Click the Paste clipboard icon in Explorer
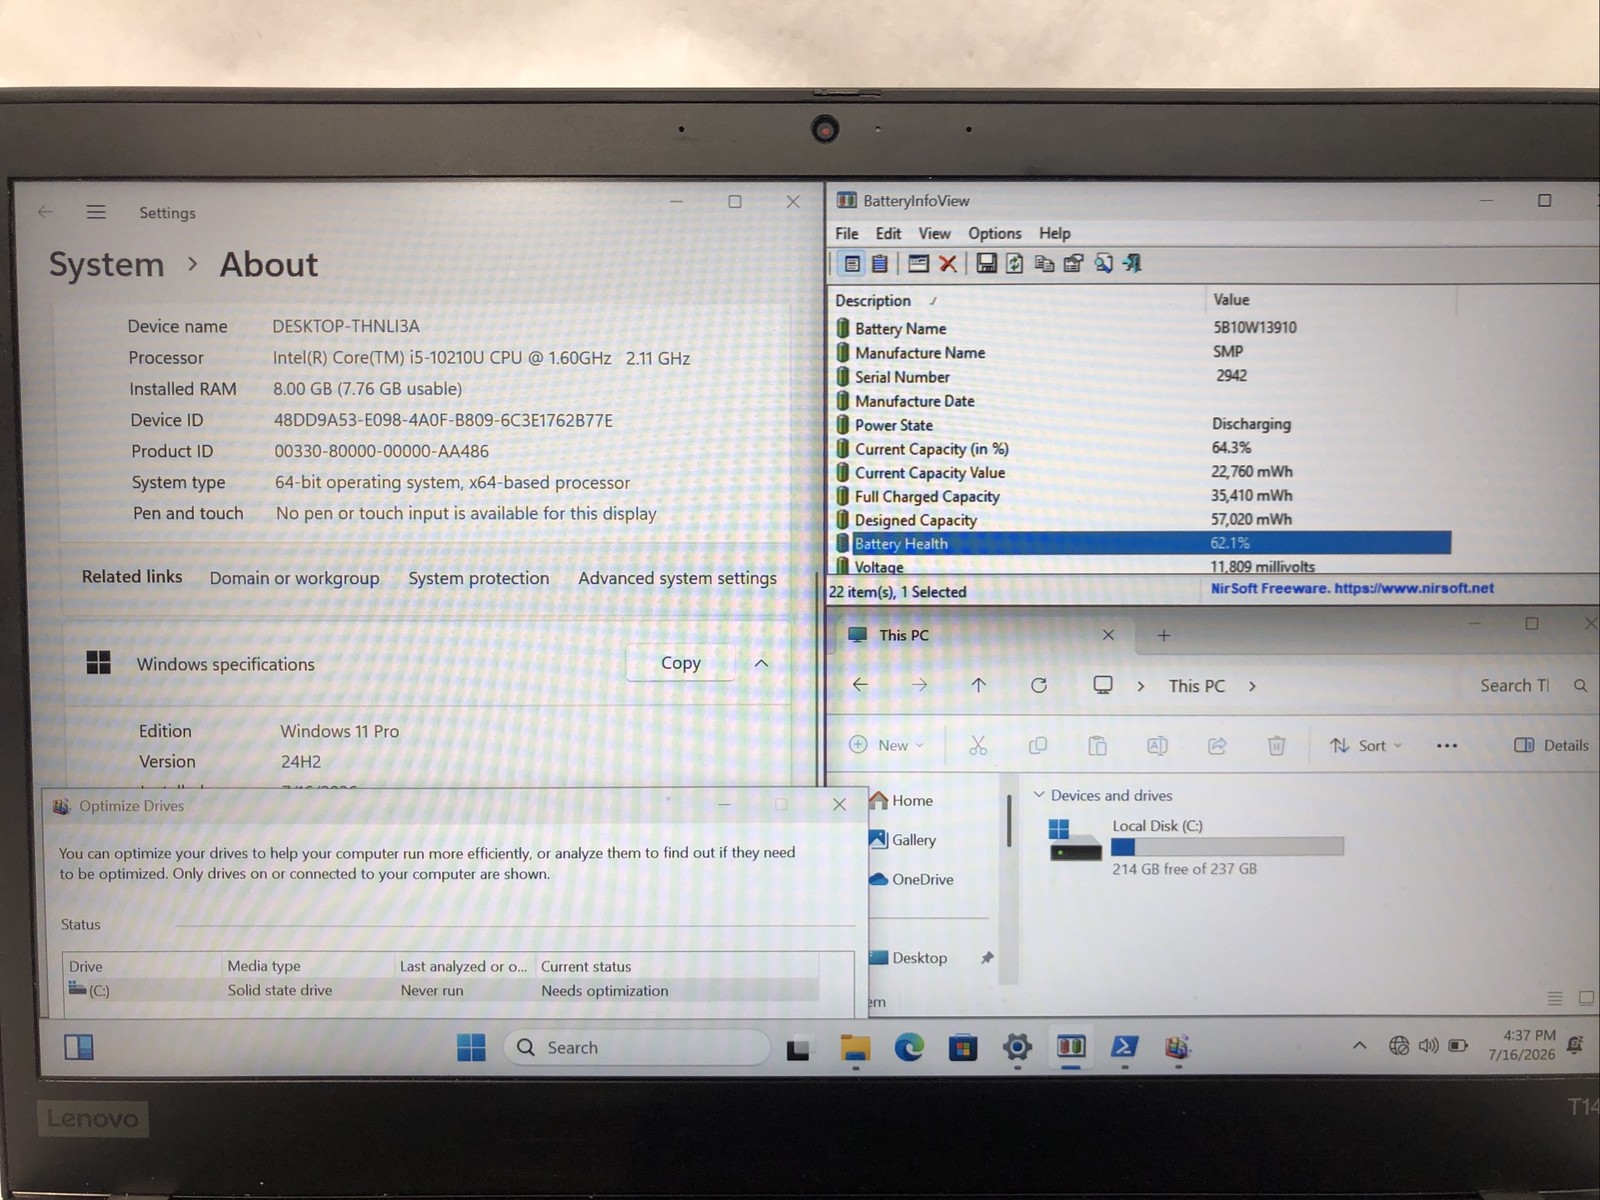 point(1097,745)
